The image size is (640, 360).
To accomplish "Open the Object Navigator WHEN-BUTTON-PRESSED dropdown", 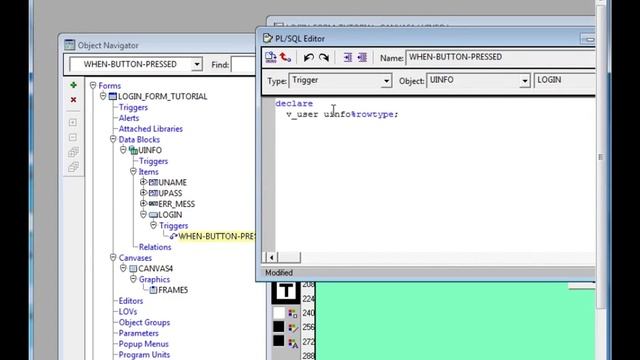I will [x=197, y=64].
